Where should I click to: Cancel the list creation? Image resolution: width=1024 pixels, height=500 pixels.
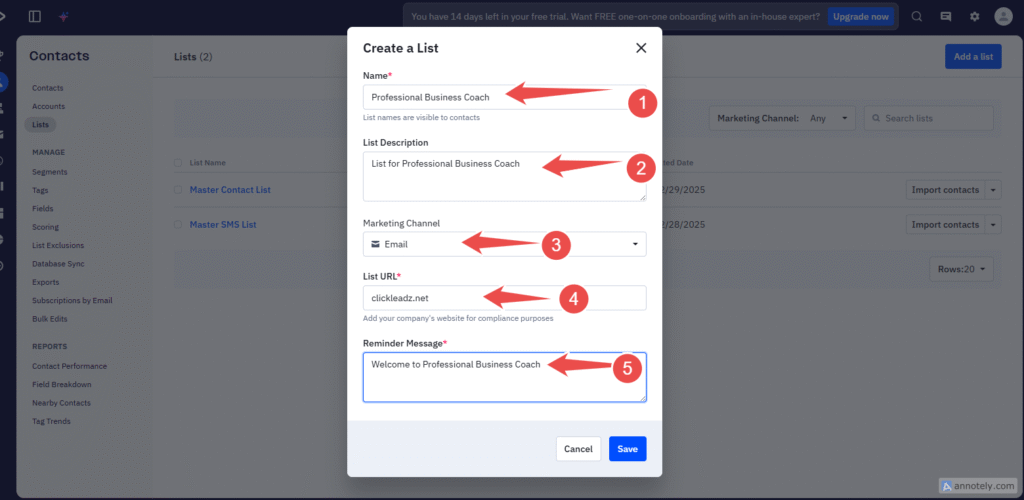578,449
